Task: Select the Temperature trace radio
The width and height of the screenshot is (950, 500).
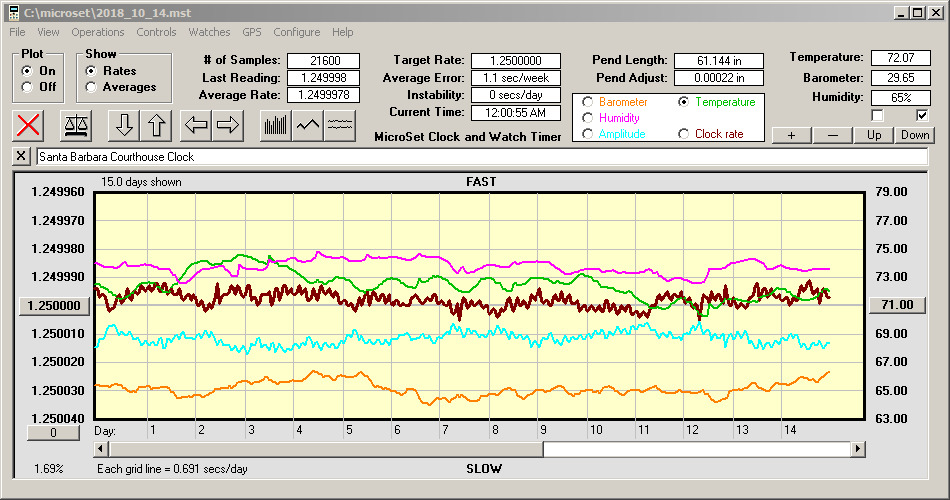Action: point(683,102)
